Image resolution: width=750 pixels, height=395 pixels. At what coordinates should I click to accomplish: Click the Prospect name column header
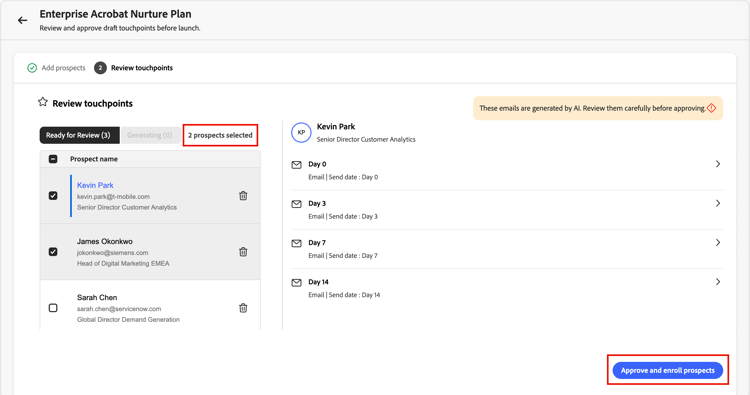click(94, 159)
